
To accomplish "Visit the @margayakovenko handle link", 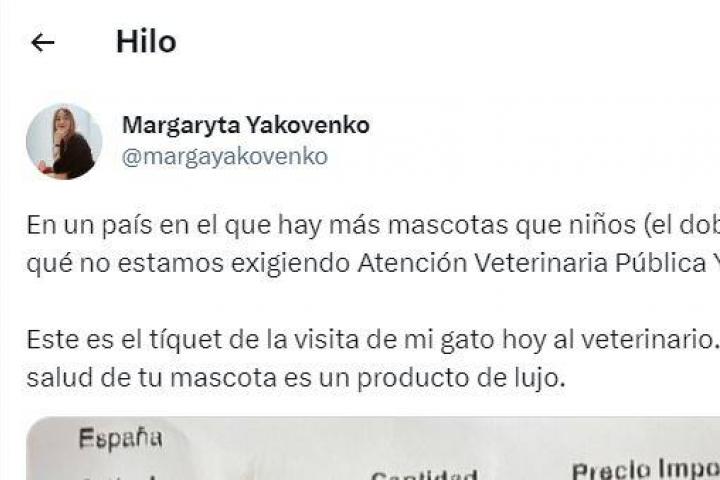I will point(225,157).
